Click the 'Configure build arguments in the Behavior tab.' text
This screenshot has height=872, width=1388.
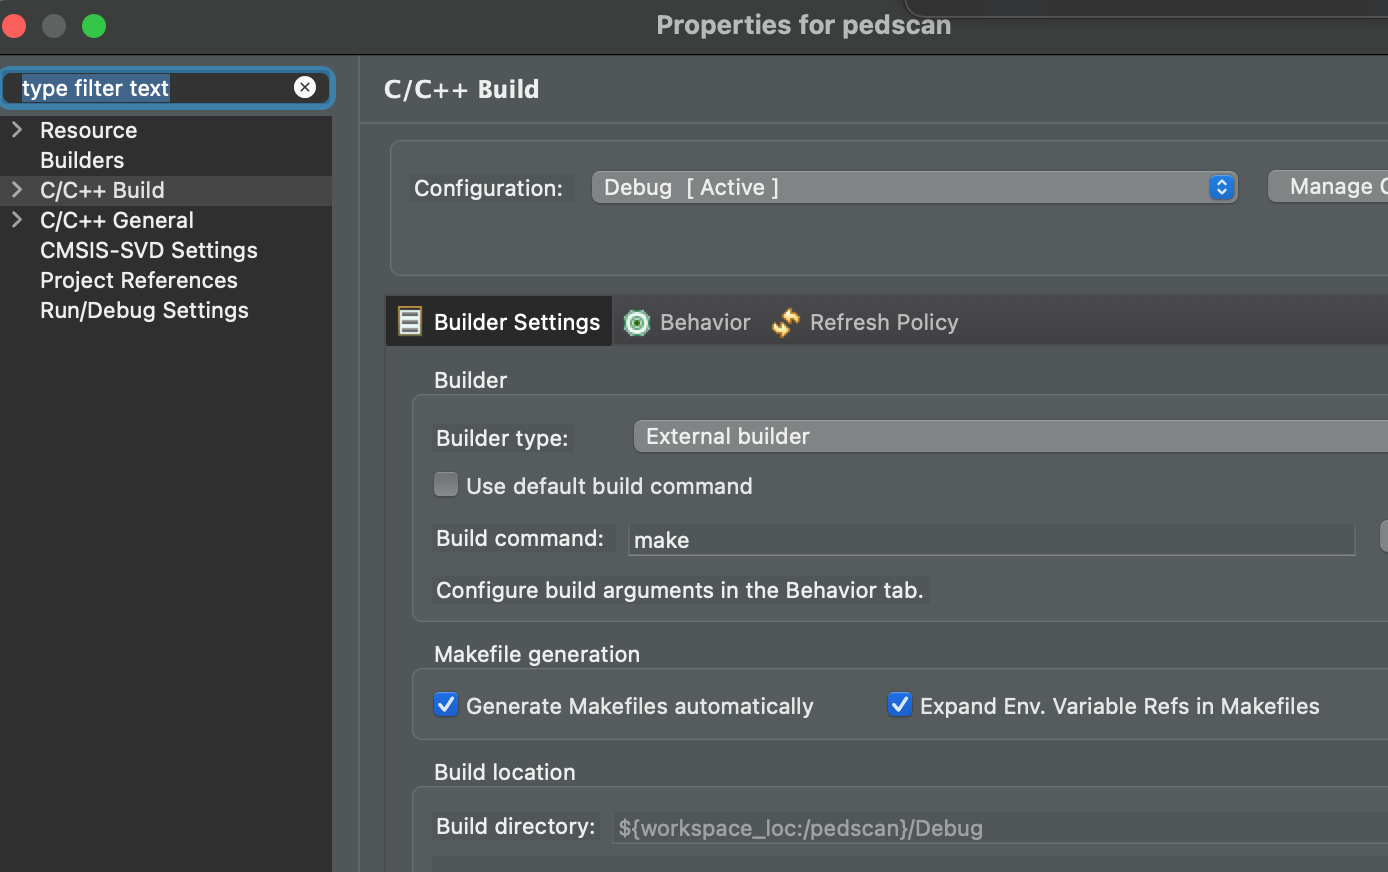[680, 590]
